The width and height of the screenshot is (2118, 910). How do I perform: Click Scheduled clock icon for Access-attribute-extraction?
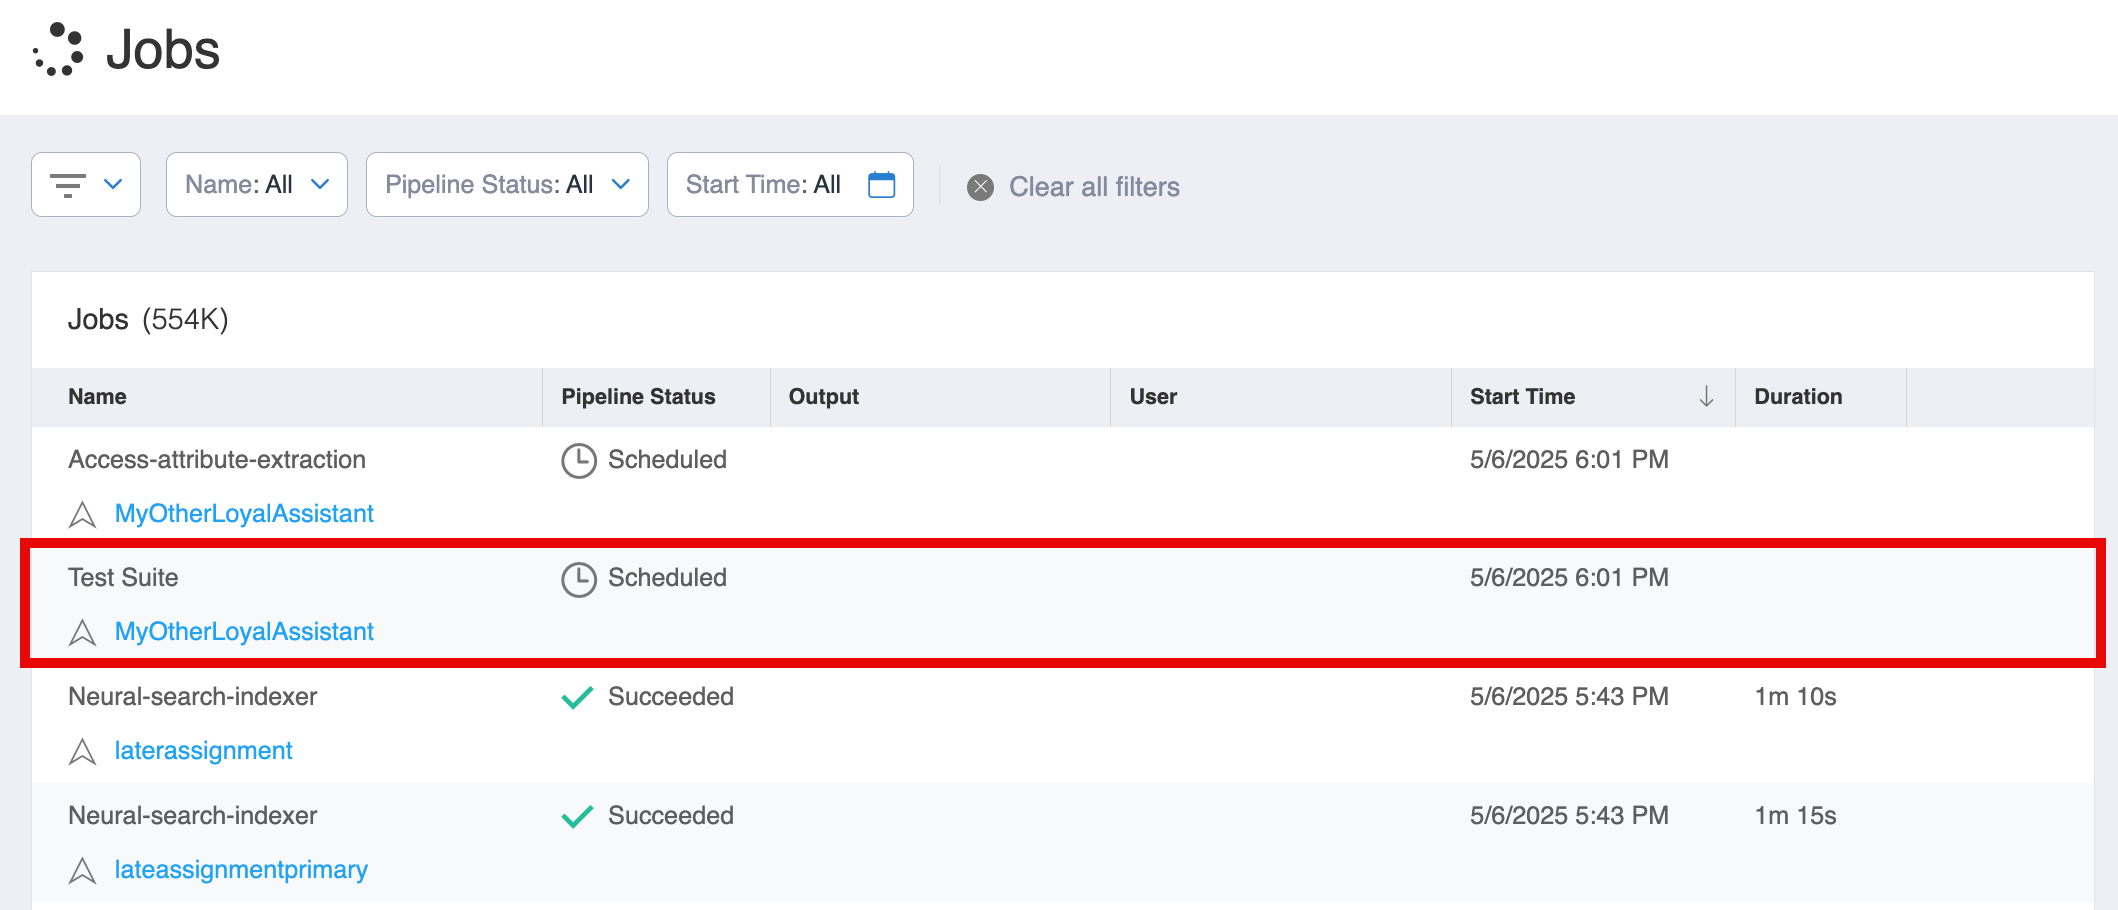pos(579,461)
